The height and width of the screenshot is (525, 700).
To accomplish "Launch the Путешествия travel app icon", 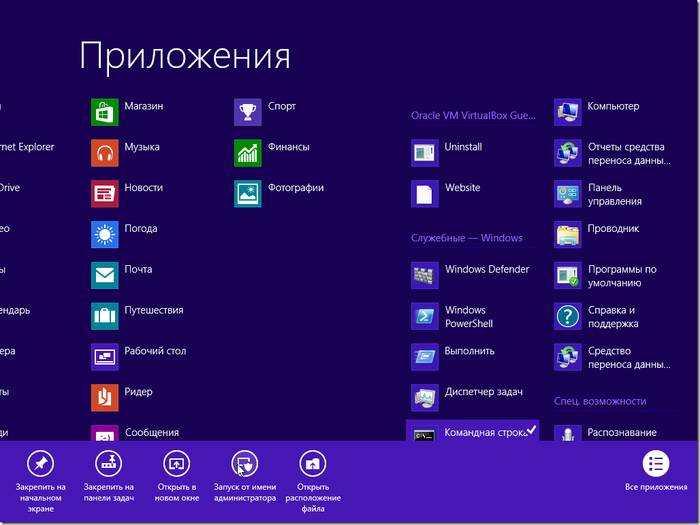I will [105, 316].
